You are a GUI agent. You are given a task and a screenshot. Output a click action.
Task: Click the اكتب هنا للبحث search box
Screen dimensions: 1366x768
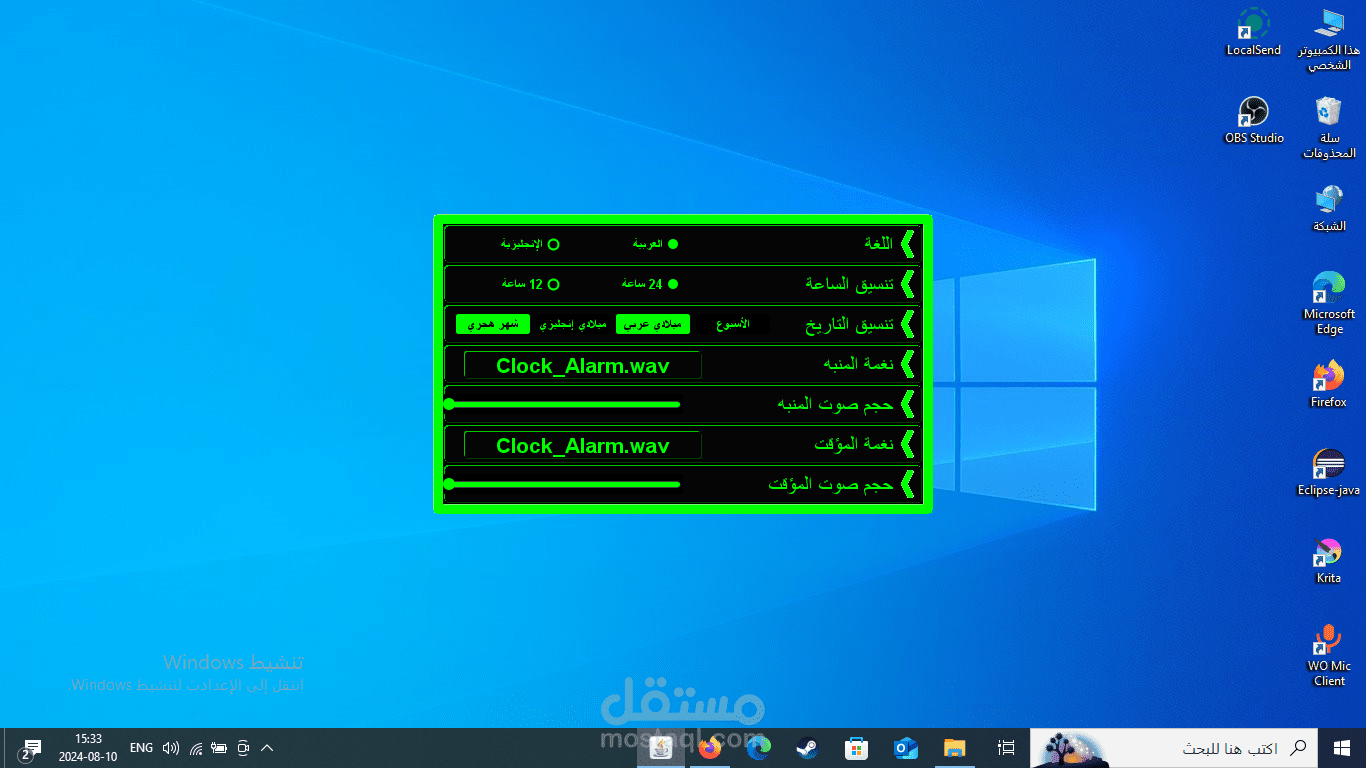[x=1175, y=748]
